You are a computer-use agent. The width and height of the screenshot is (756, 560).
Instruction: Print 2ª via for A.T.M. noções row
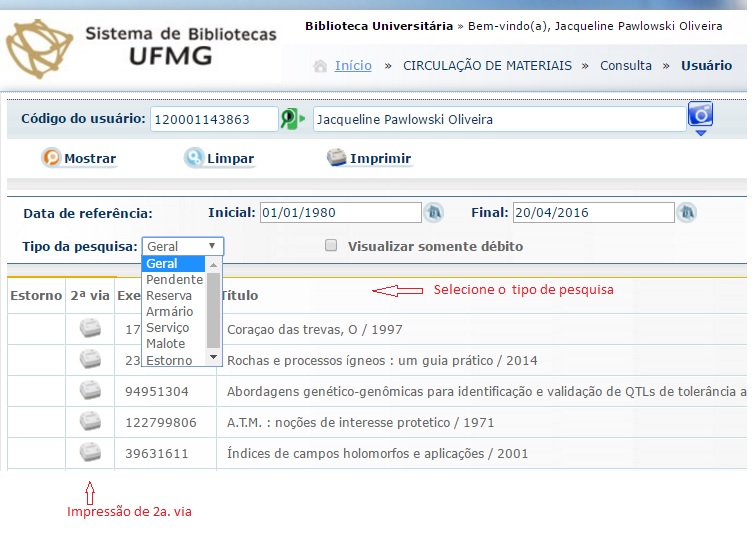(x=90, y=421)
